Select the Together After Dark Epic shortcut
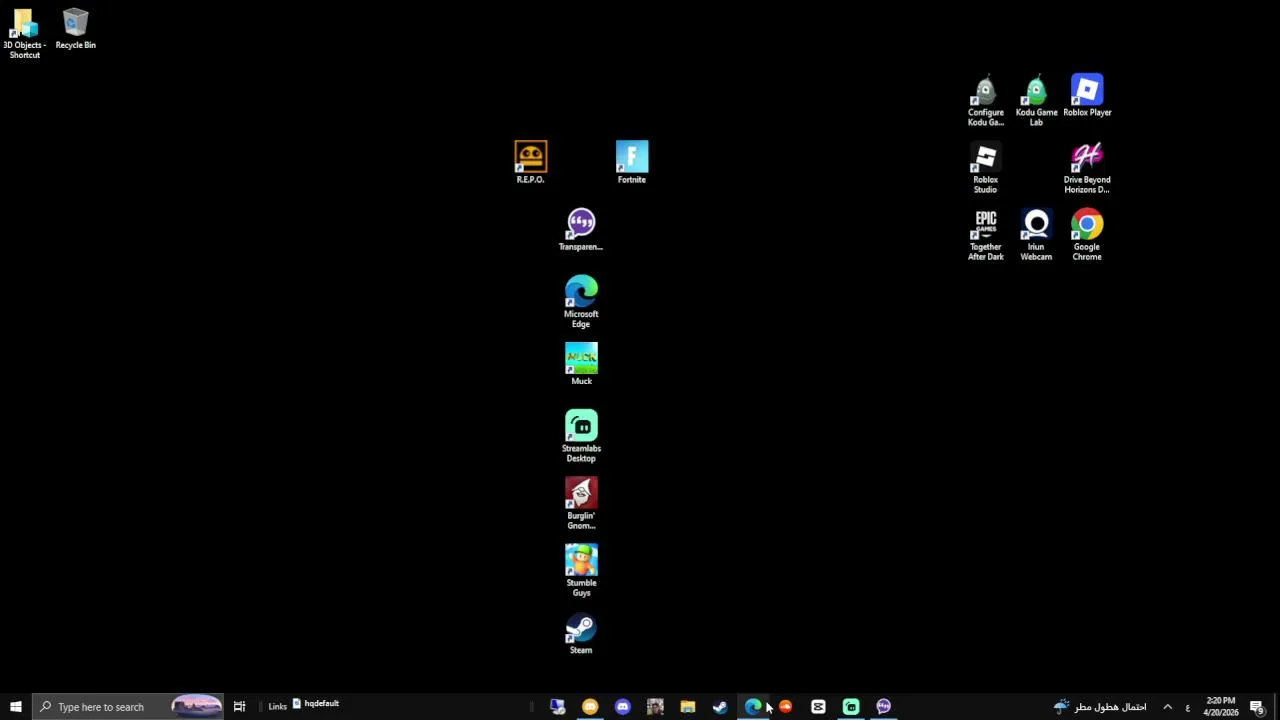 (x=985, y=234)
